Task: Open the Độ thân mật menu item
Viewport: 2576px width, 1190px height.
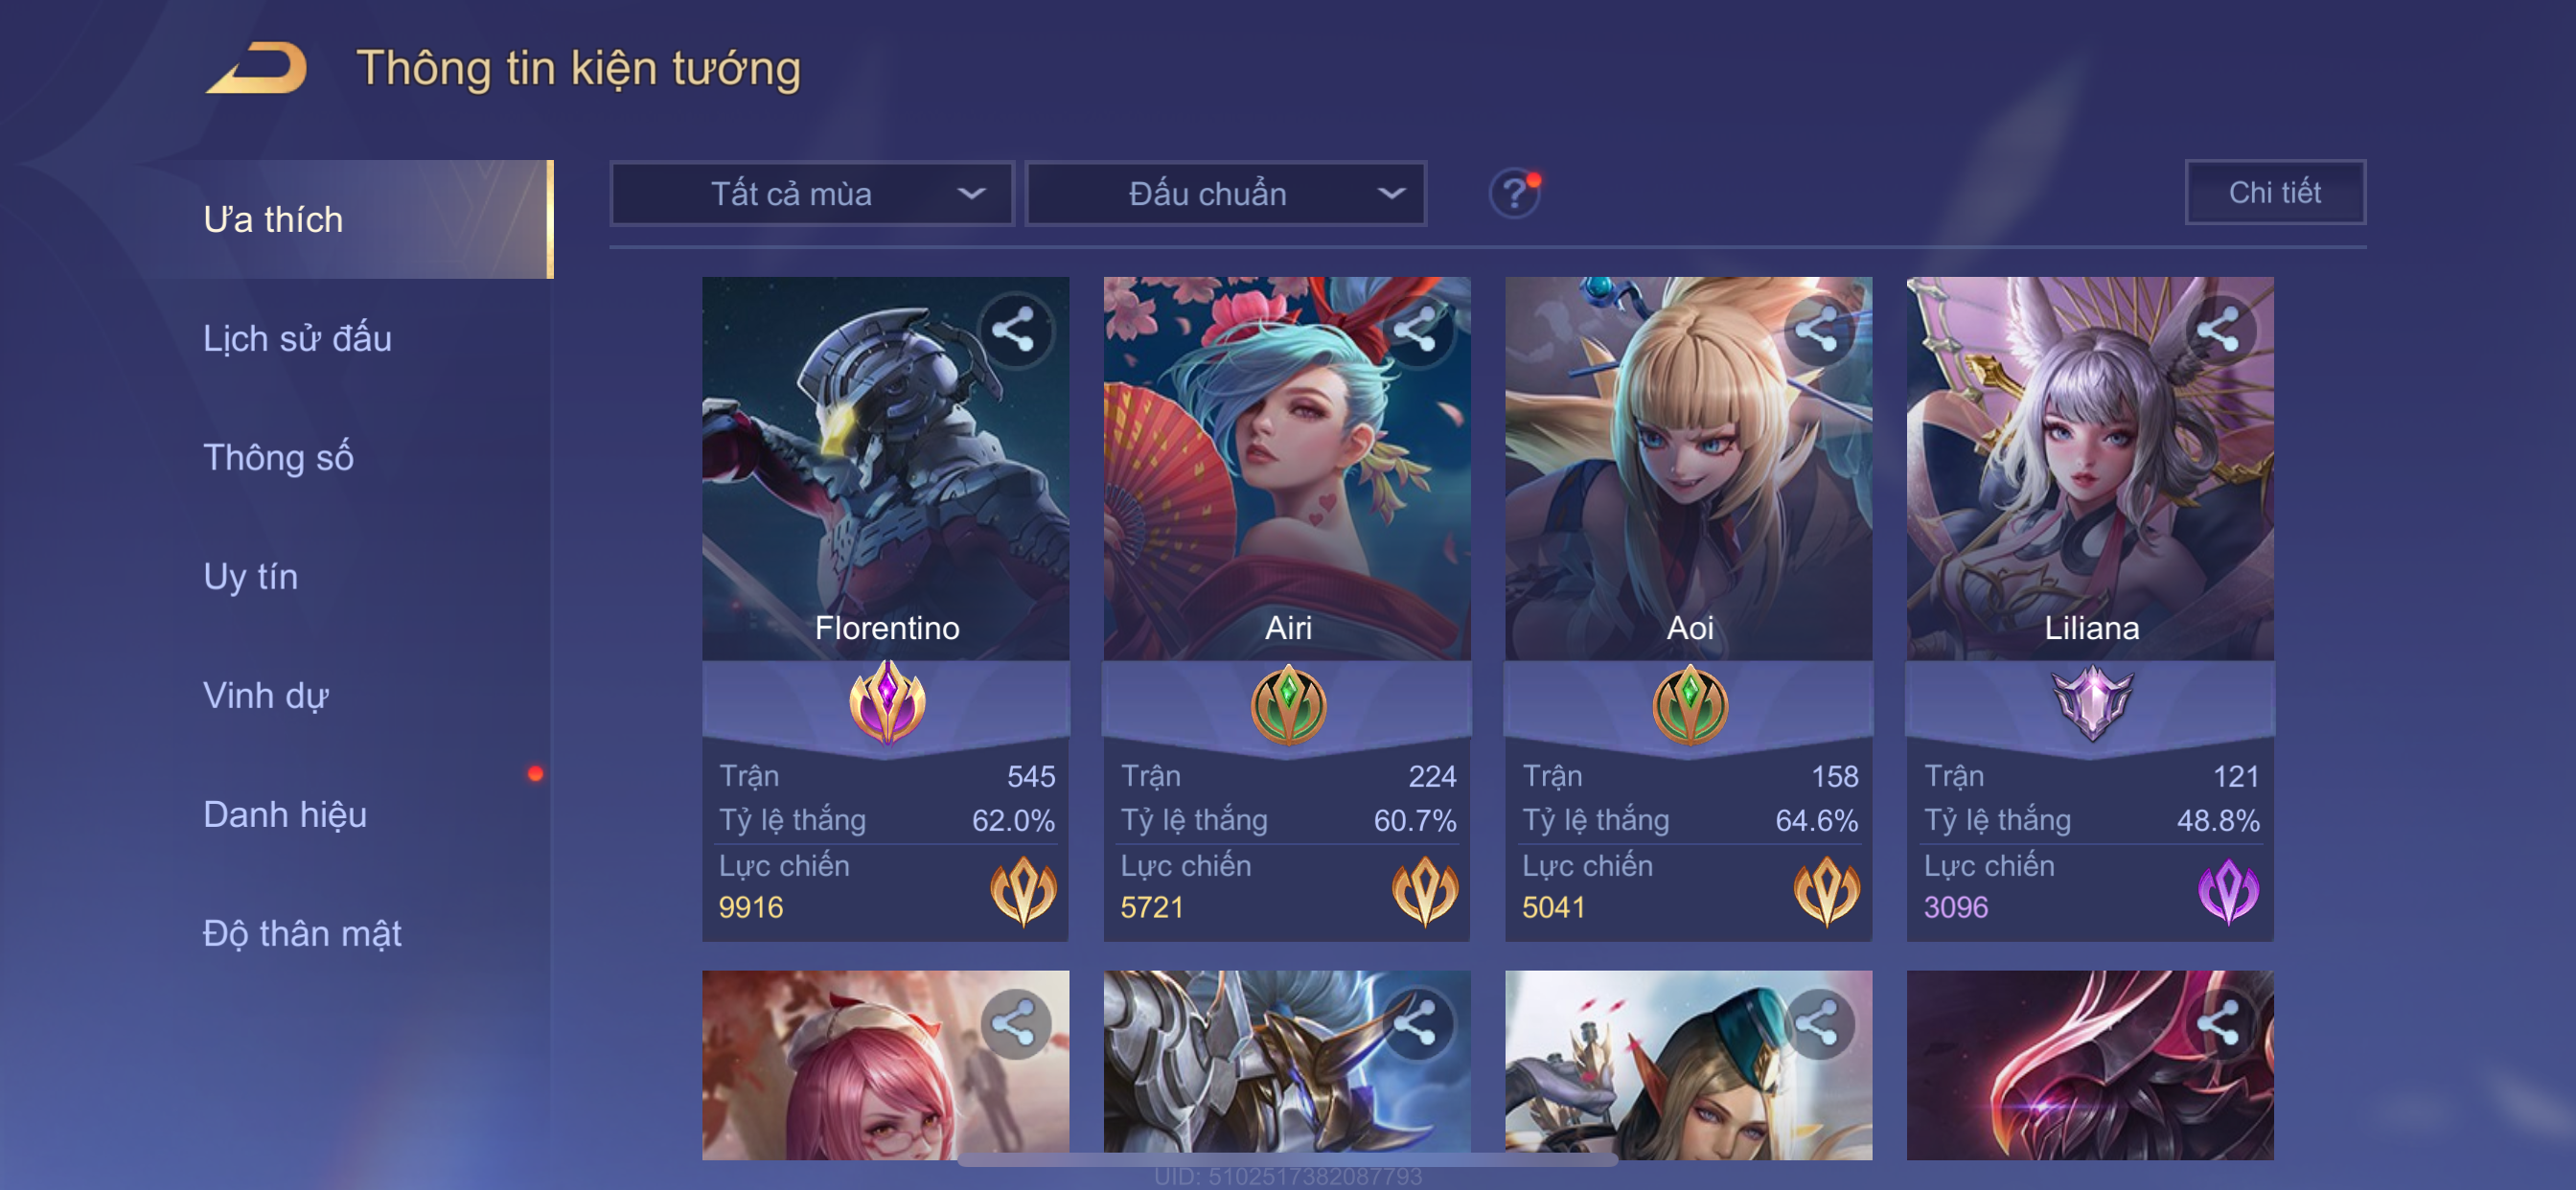Action: point(302,933)
